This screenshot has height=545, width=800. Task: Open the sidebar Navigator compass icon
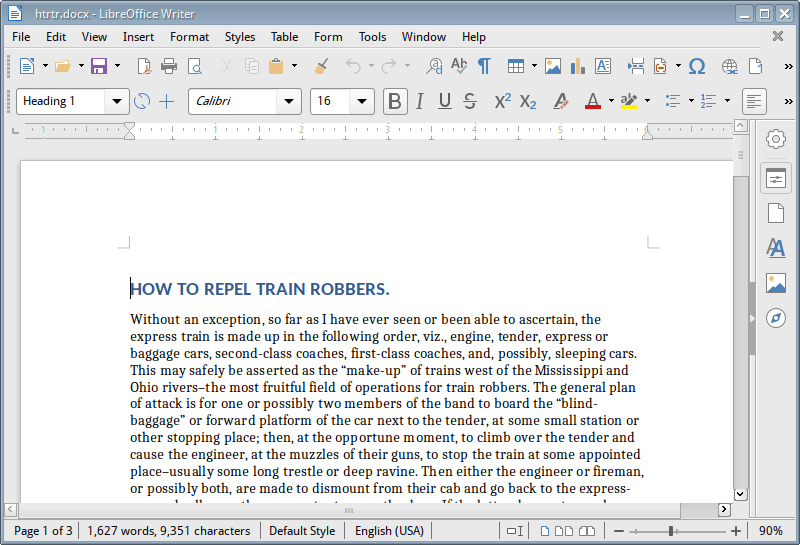click(x=775, y=318)
